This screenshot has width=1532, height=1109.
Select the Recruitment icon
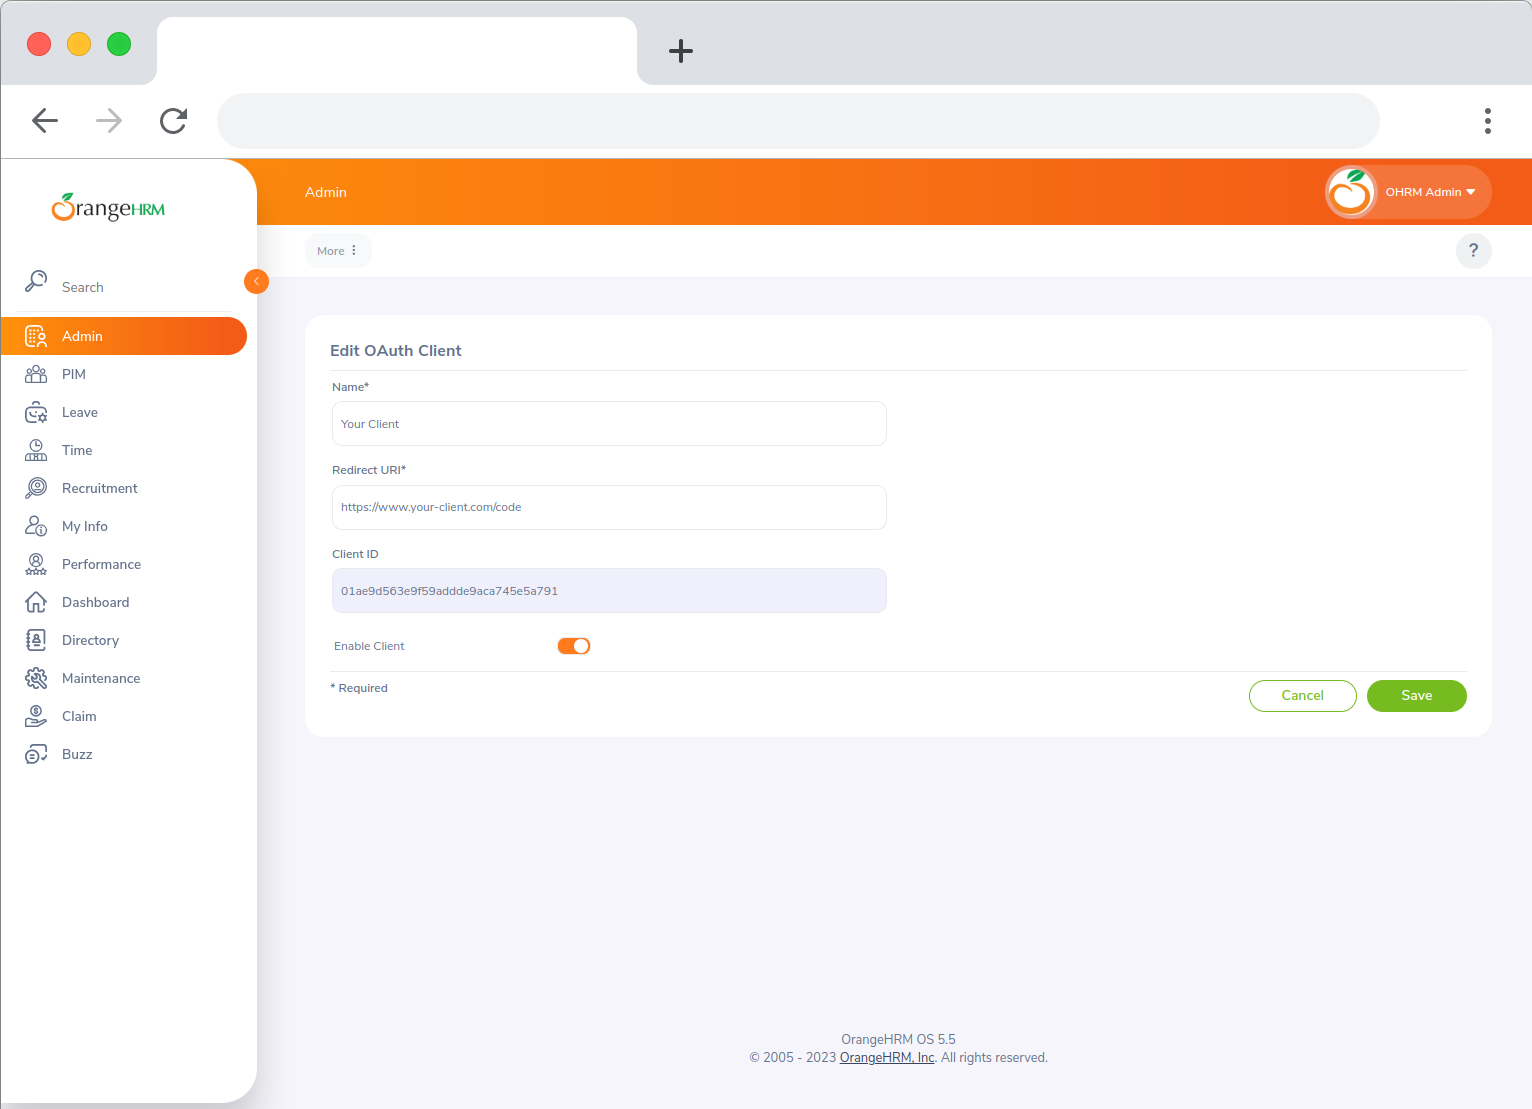(x=36, y=488)
